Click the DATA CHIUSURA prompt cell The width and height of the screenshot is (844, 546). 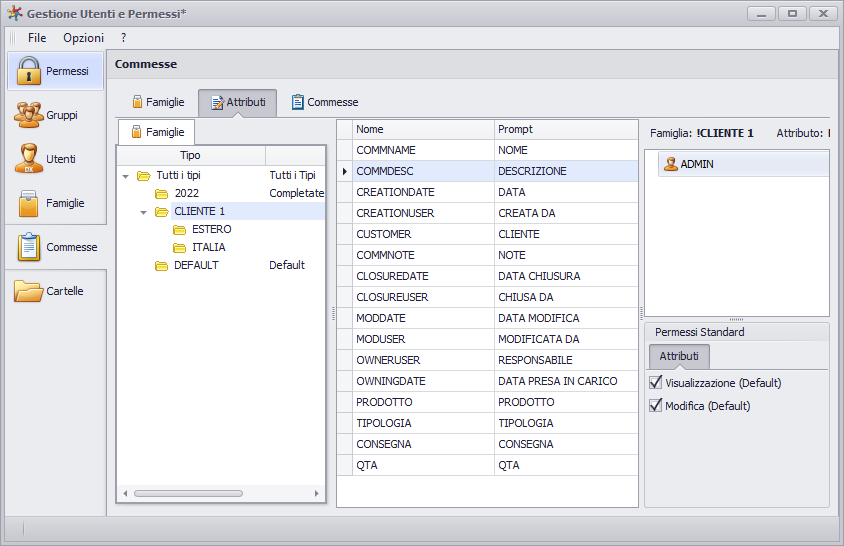click(x=566, y=276)
